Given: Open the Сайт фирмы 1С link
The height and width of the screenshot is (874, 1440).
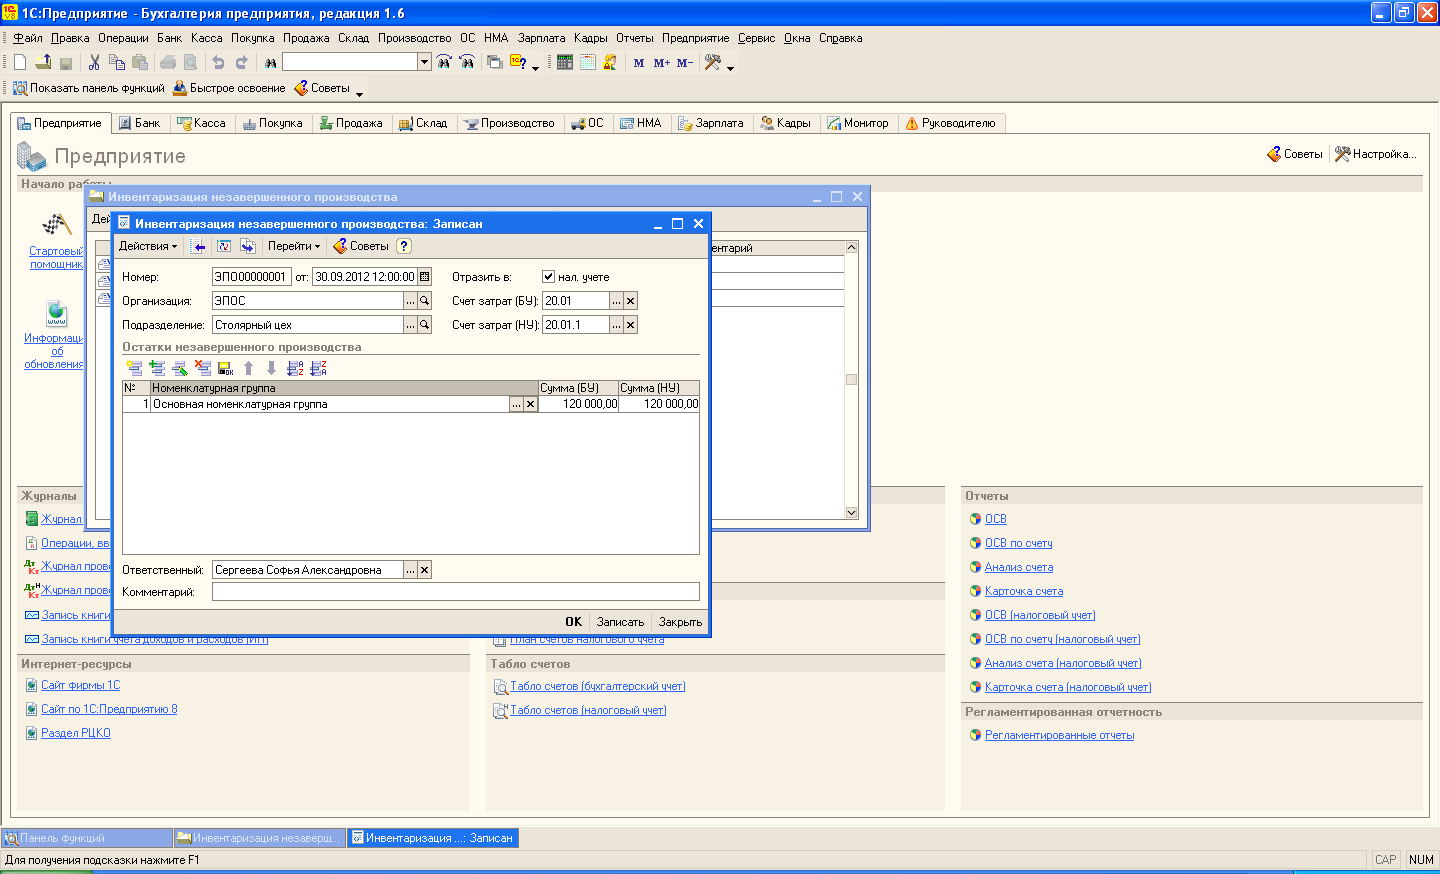Looking at the screenshot, I should (80, 685).
